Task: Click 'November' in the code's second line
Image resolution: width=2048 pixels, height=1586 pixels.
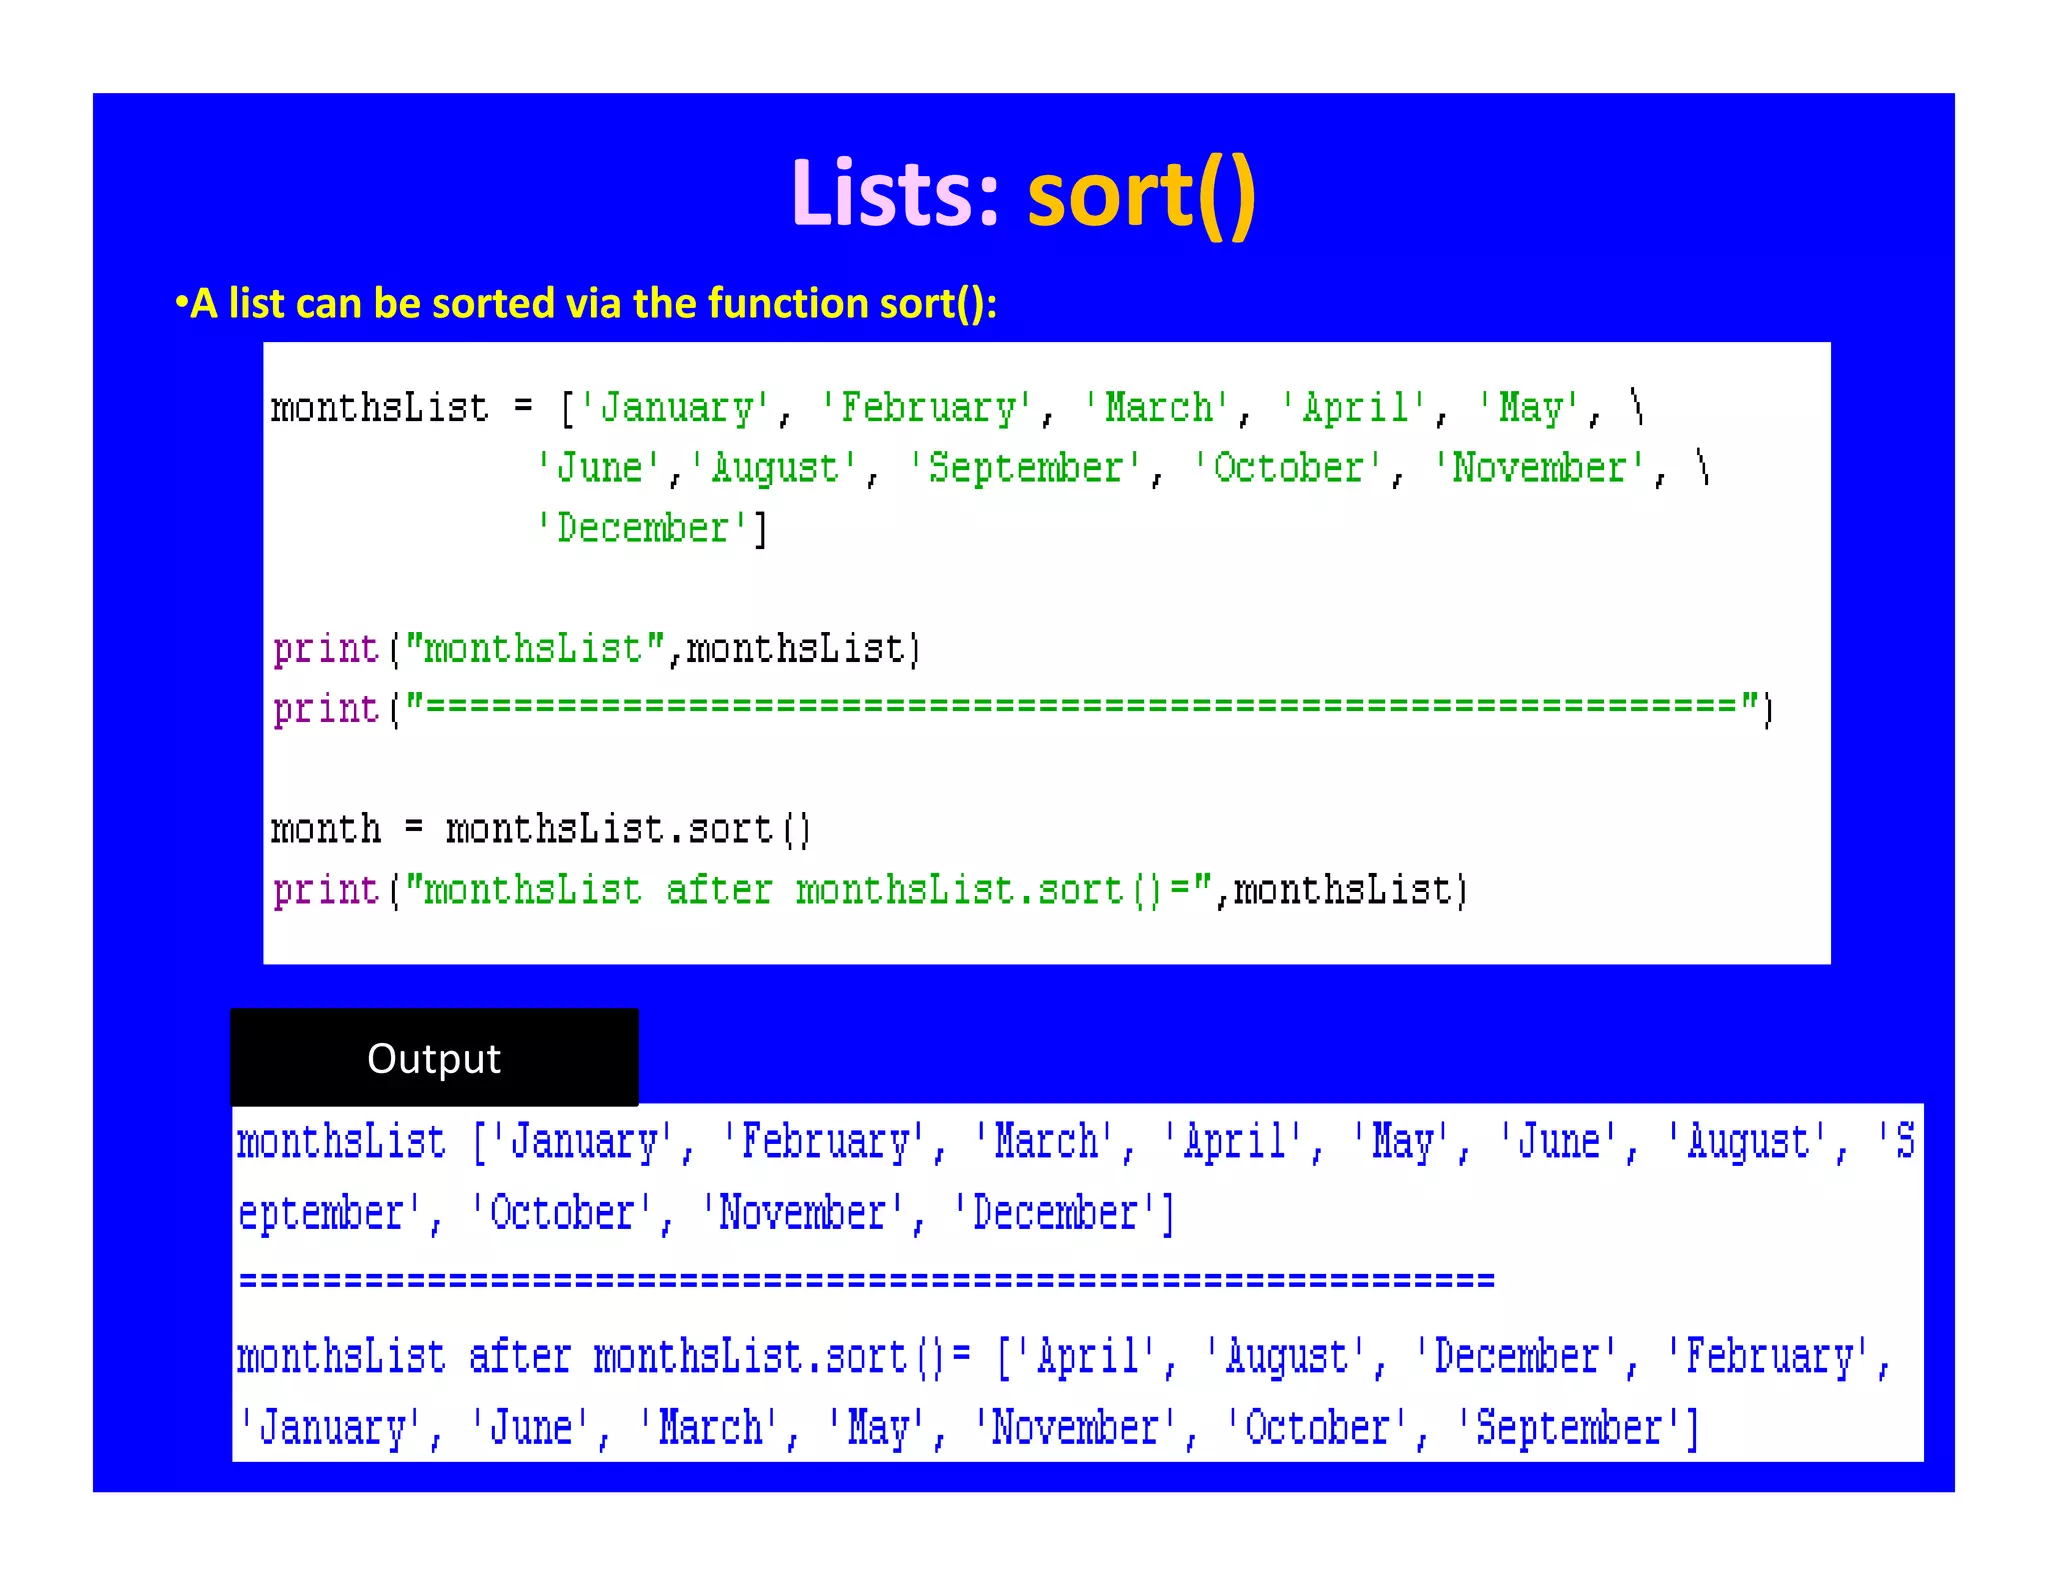Action: coord(1539,468)
